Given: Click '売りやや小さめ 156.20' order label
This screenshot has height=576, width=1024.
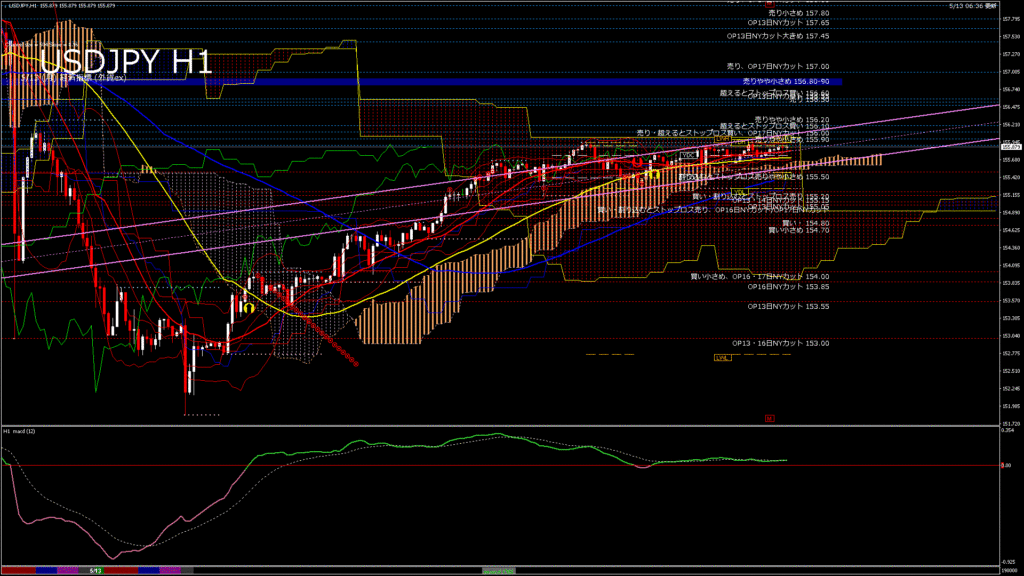Looking at the screenshot, I should [792, 120].
